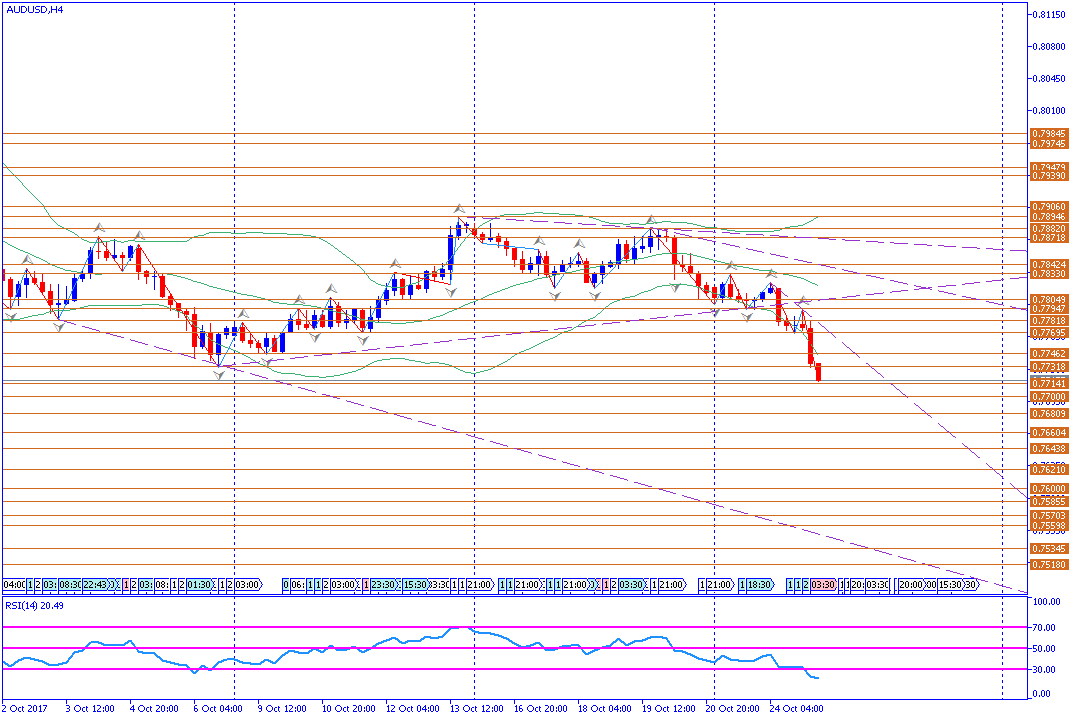Click the pink-highlighted 03:30 time marker

[823, 585]
